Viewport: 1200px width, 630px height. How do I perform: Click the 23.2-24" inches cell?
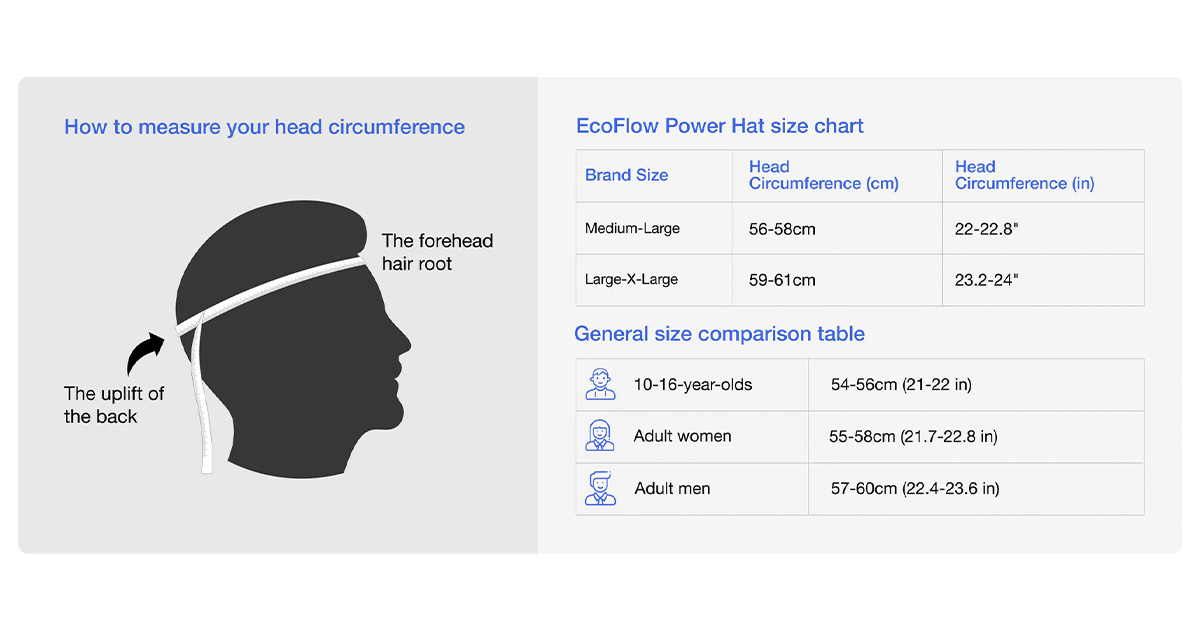pos(986,280)
